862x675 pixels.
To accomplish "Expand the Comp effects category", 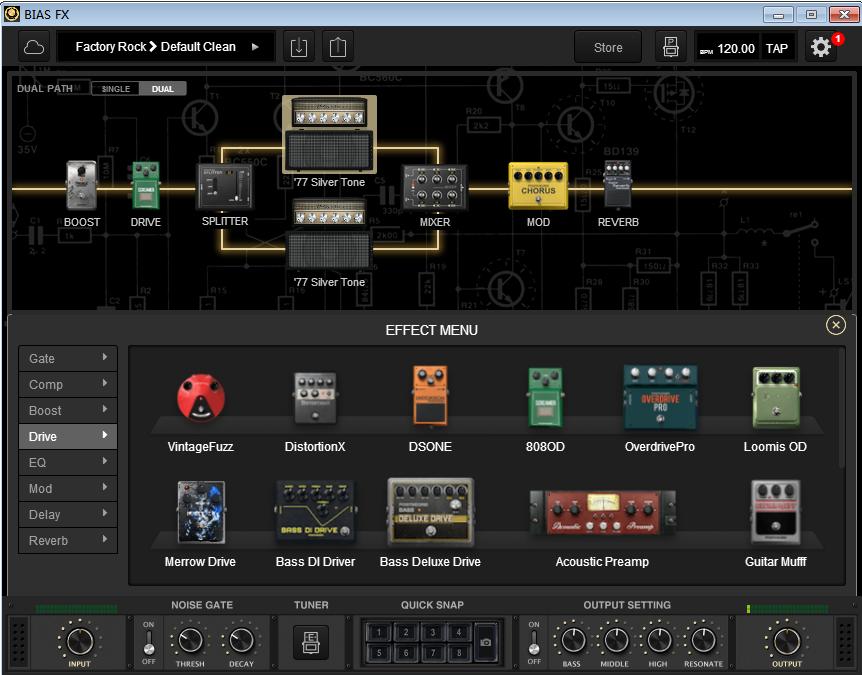I will pos(67,384).
